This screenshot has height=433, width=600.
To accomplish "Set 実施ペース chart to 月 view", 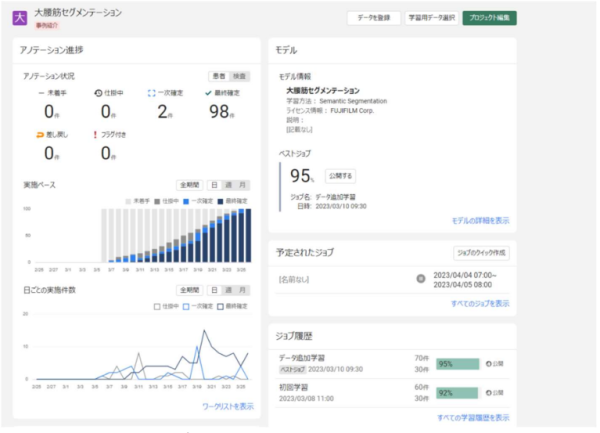I will click(243, 185).
